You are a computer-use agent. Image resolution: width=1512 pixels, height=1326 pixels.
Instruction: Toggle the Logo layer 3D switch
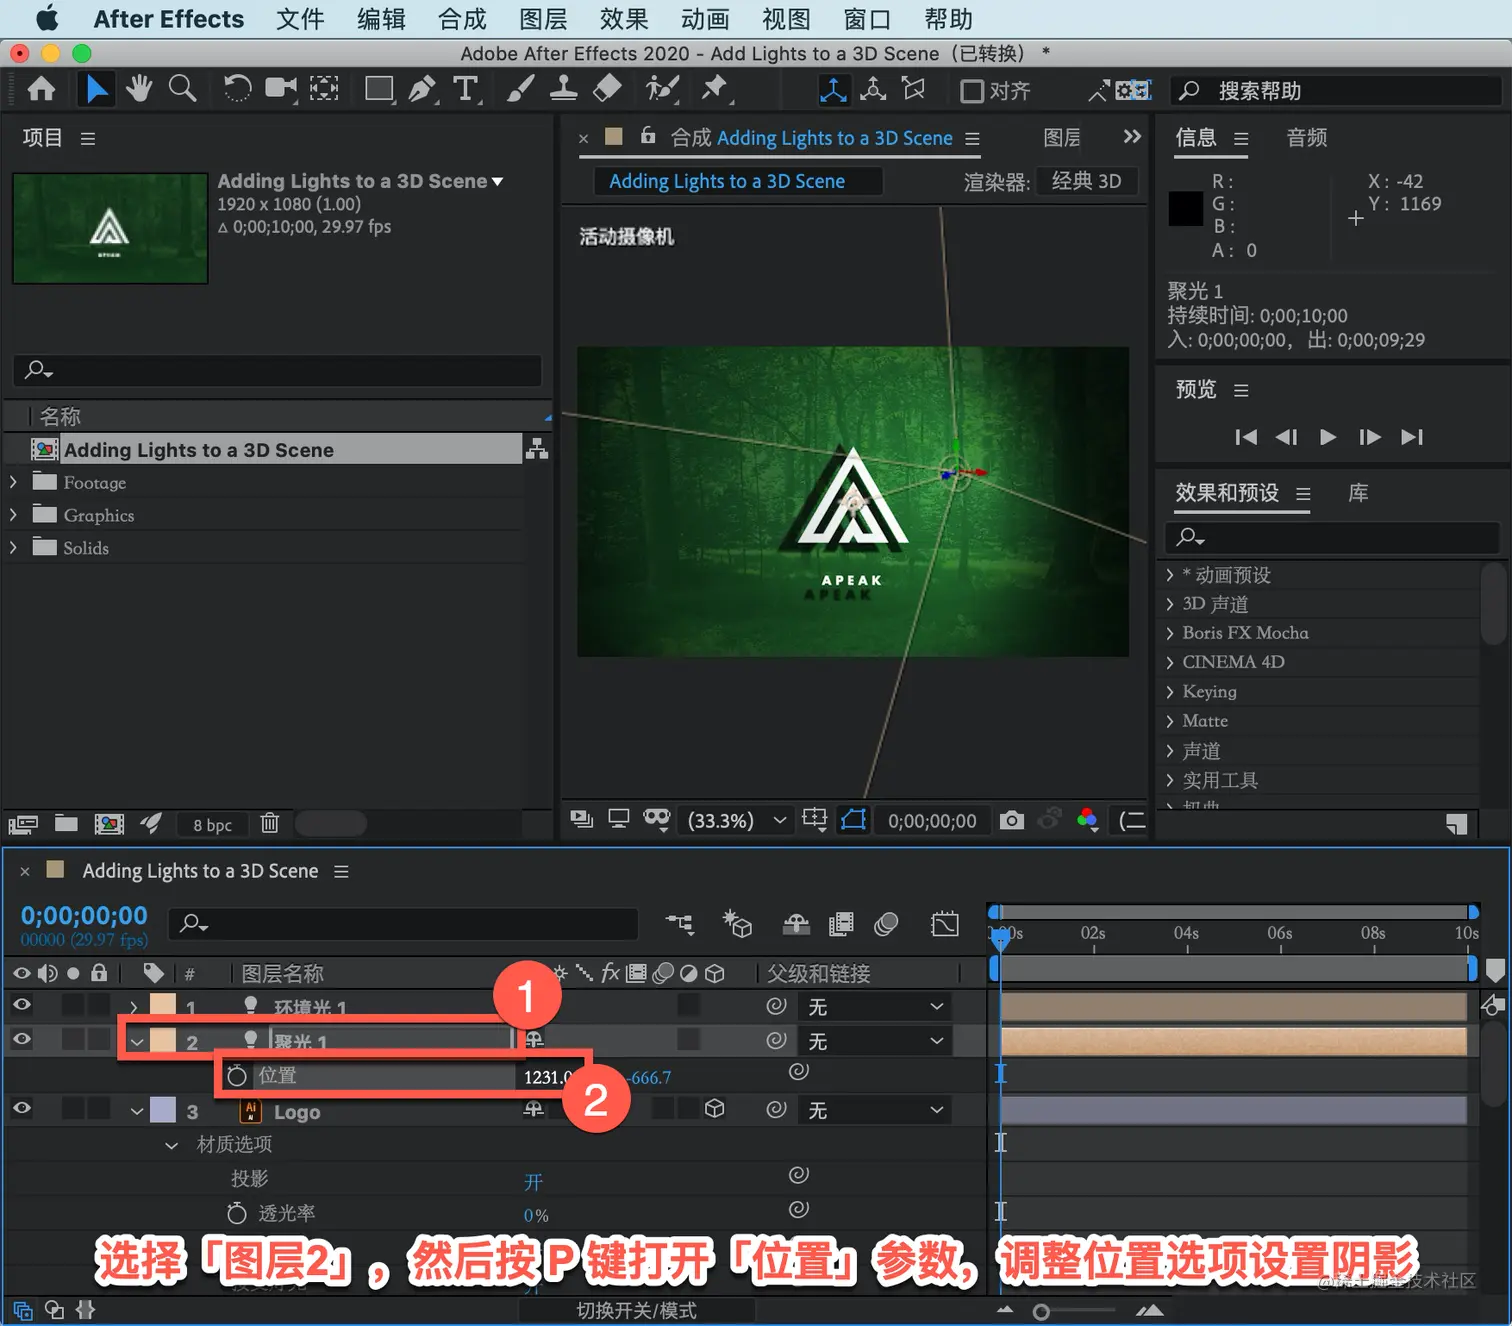714,1109
